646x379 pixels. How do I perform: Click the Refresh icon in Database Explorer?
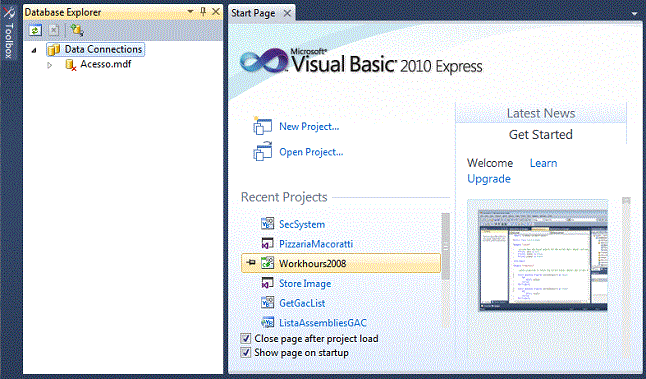(x=35, y=30)
